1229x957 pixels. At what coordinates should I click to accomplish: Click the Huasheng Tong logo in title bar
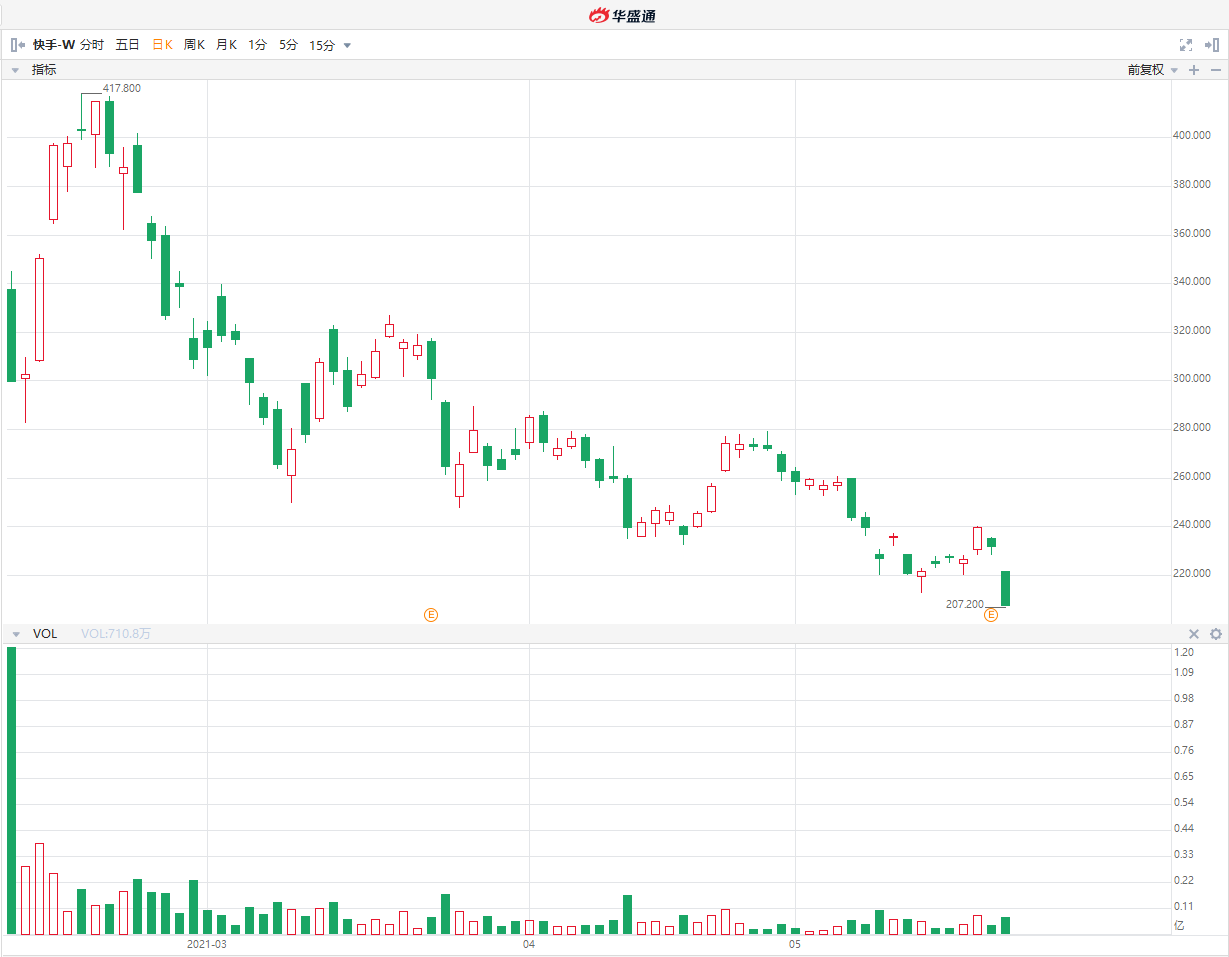point(621,15)
